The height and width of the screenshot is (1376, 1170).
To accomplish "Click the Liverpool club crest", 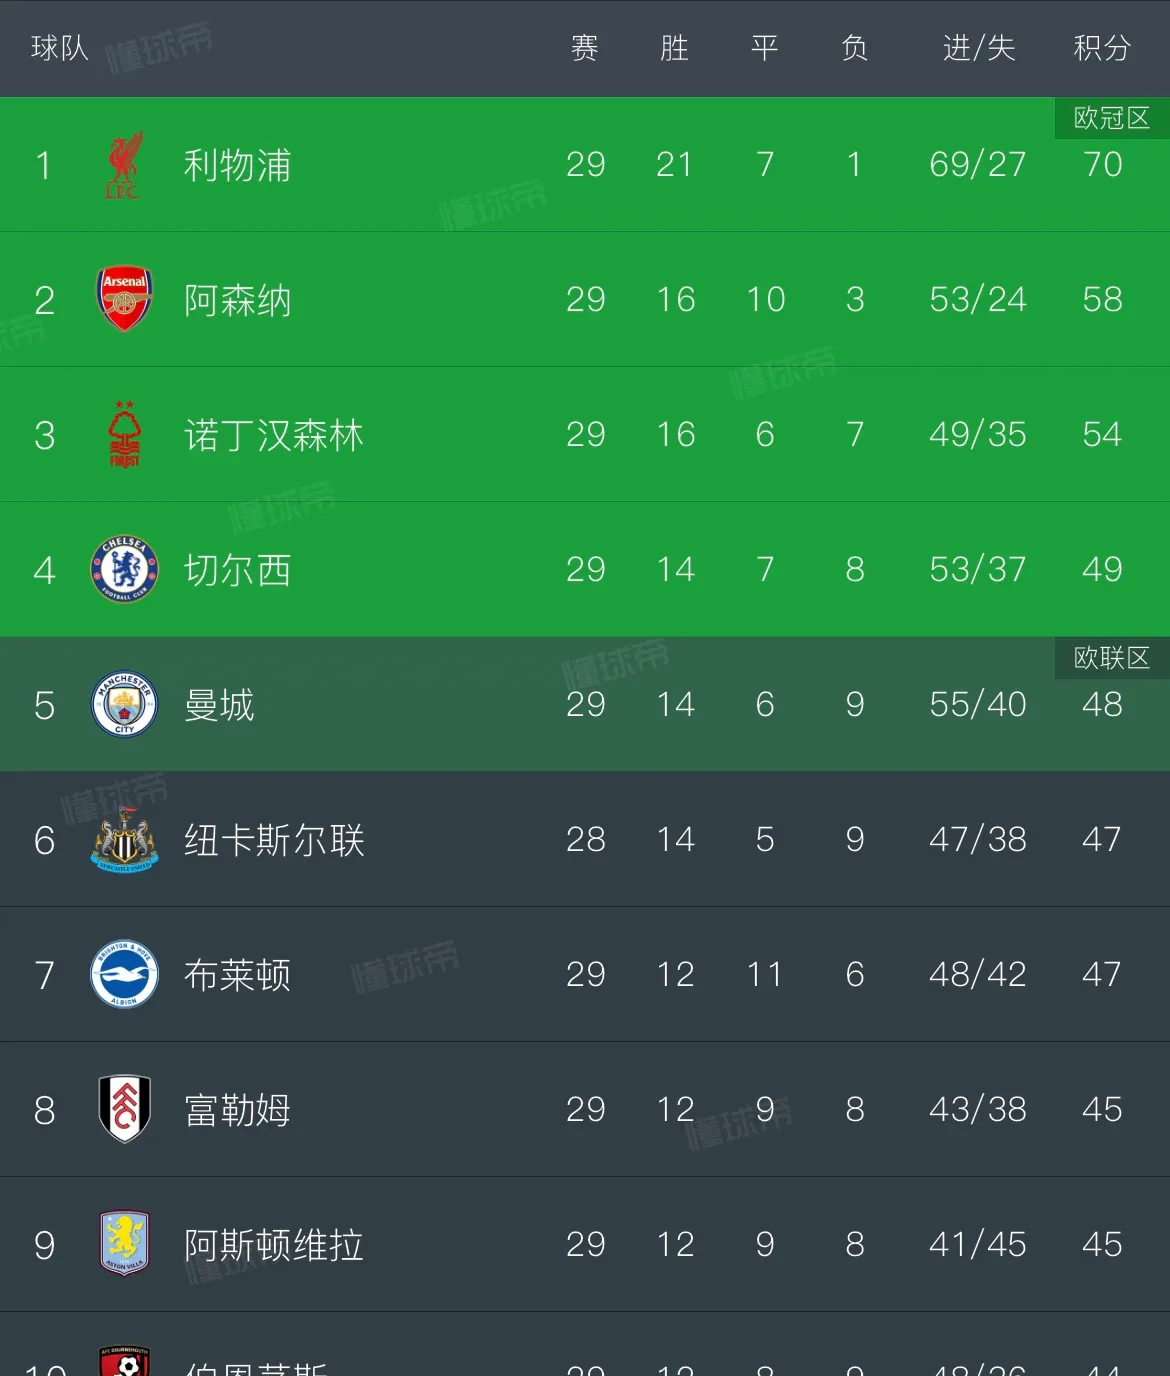I will [x=123, y=165].
